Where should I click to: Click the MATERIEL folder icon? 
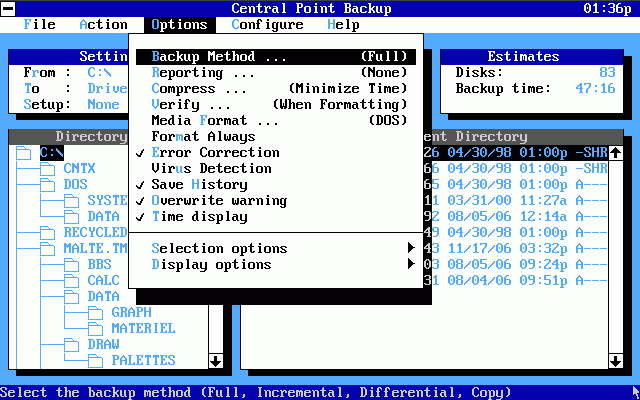pyautogui.click(x=96, y=329)
